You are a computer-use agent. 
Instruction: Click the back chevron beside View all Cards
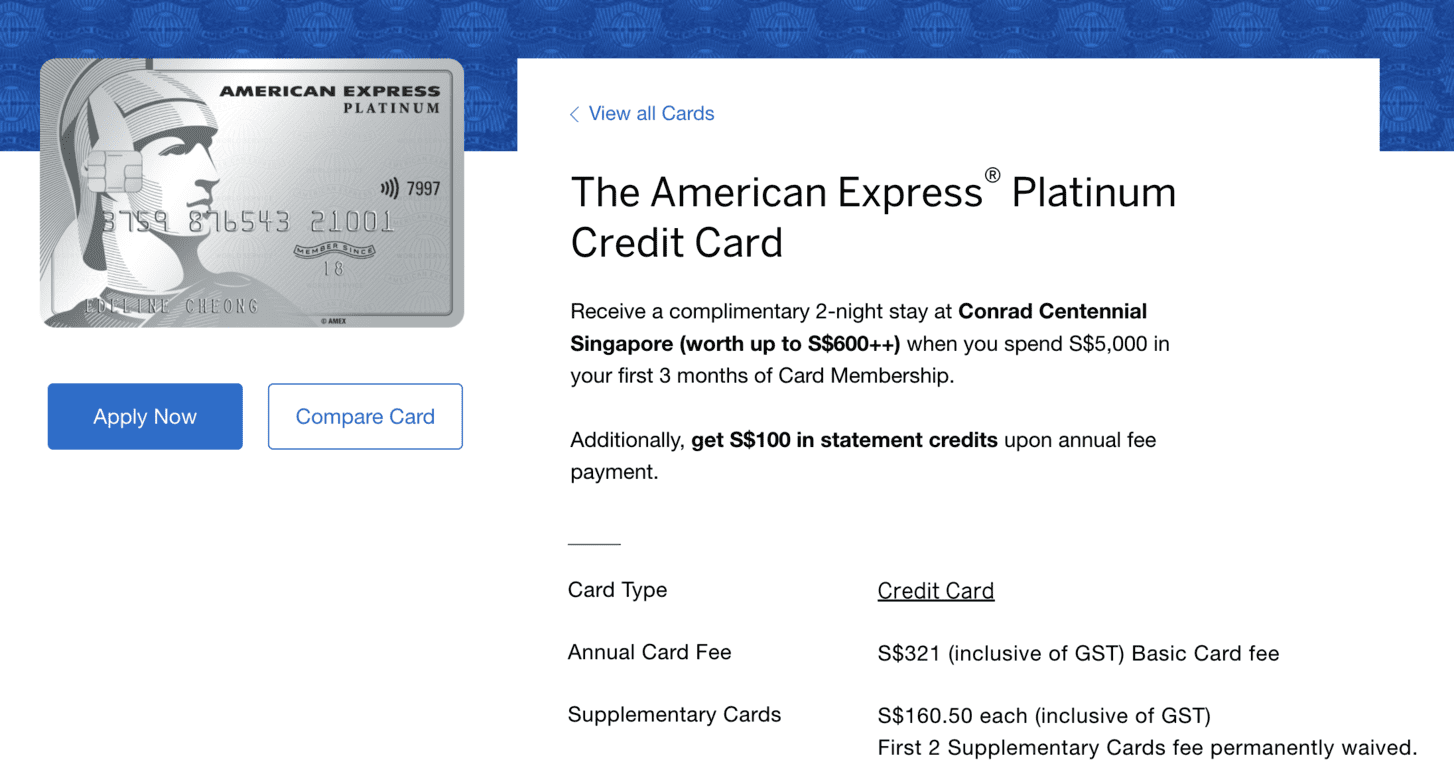point(574,114)
